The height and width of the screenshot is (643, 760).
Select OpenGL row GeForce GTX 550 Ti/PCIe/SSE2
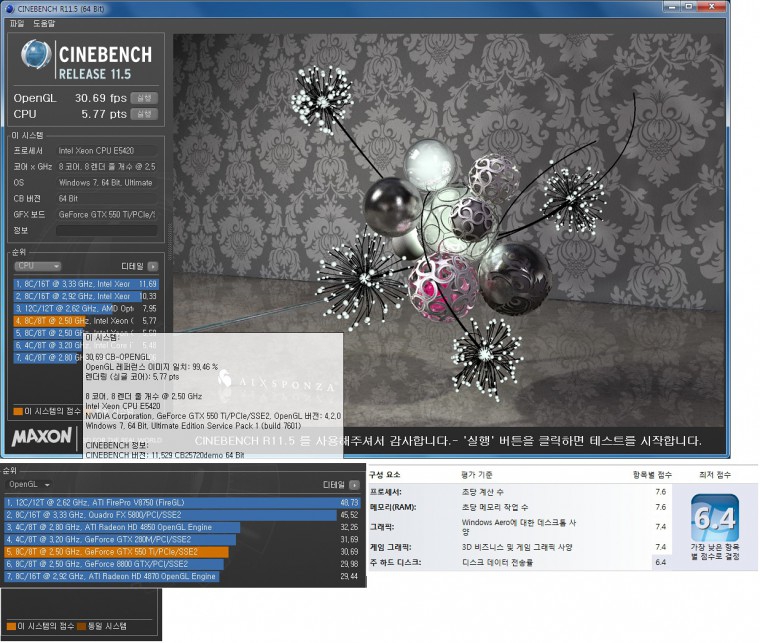pos(183,552)
